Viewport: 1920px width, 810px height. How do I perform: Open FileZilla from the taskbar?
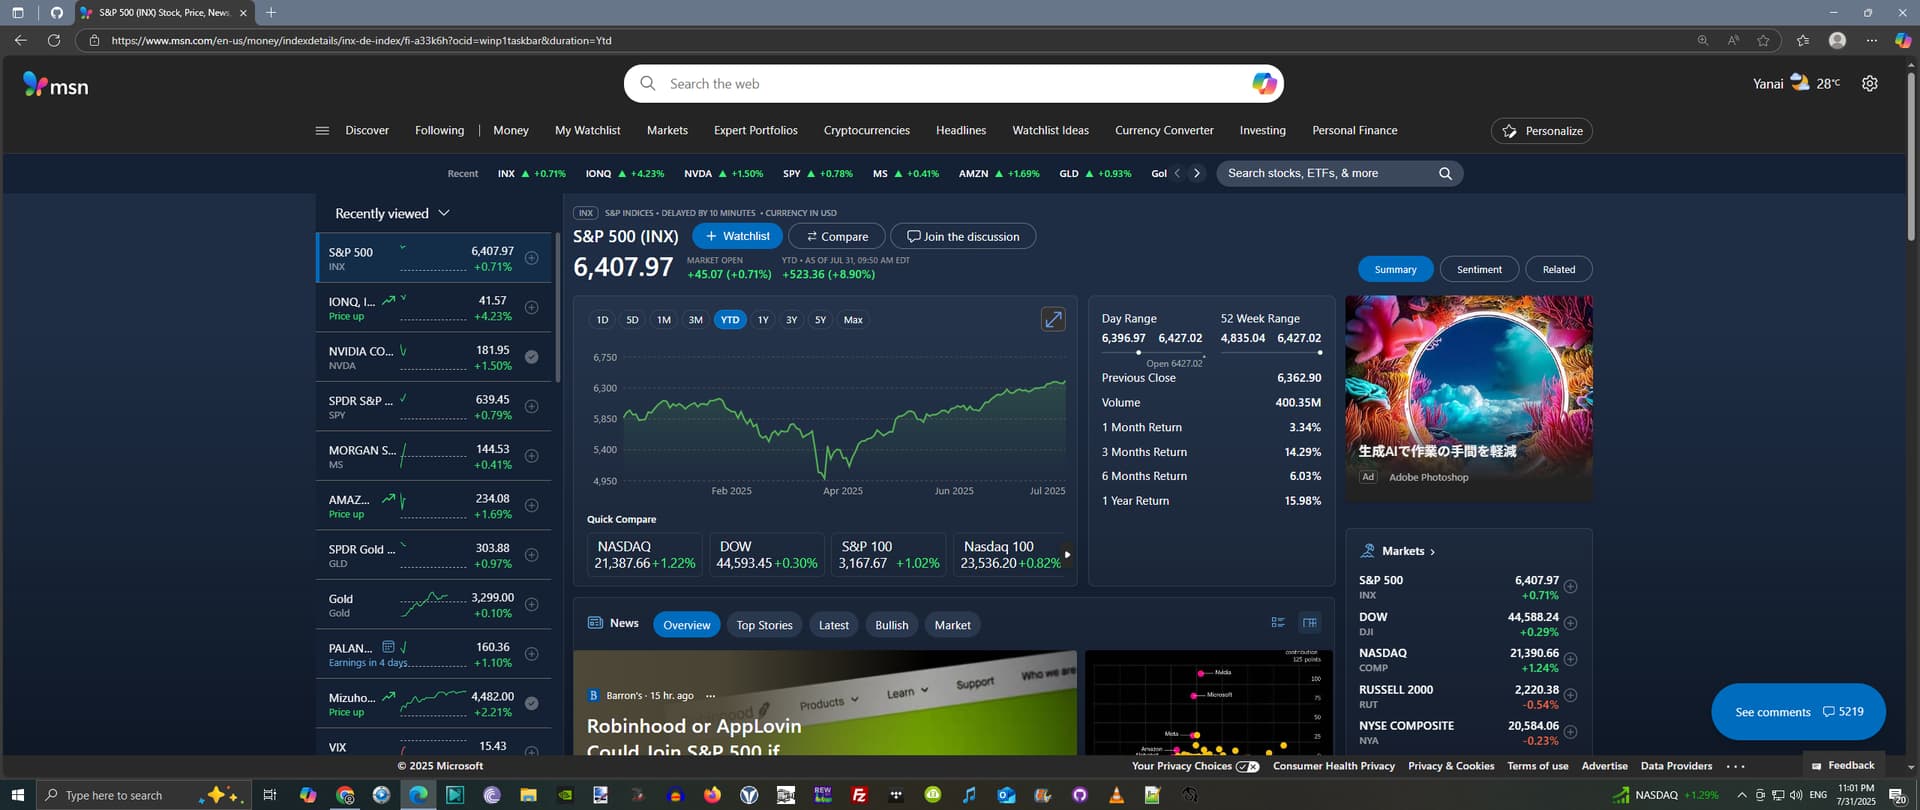coord(859,795)
